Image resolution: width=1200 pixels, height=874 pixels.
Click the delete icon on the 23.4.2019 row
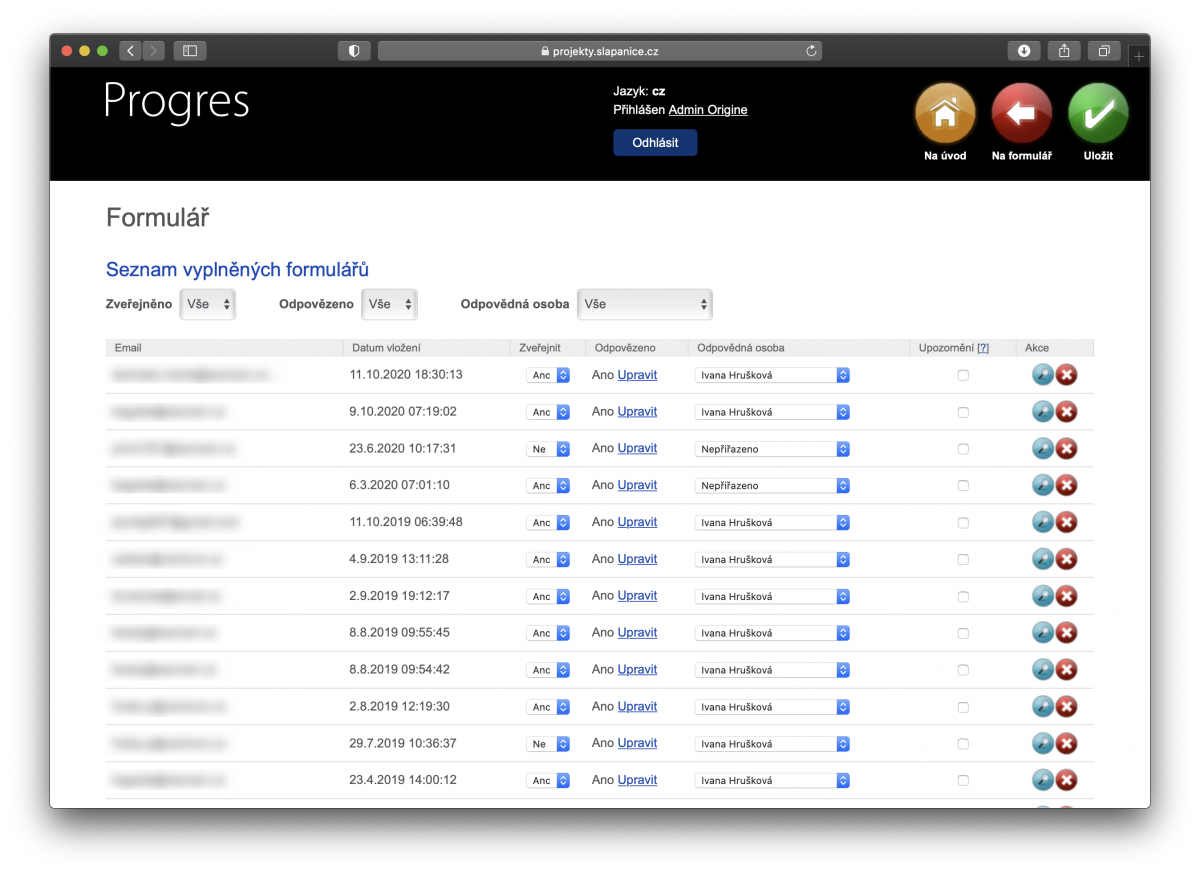(x=1067, y=780)
